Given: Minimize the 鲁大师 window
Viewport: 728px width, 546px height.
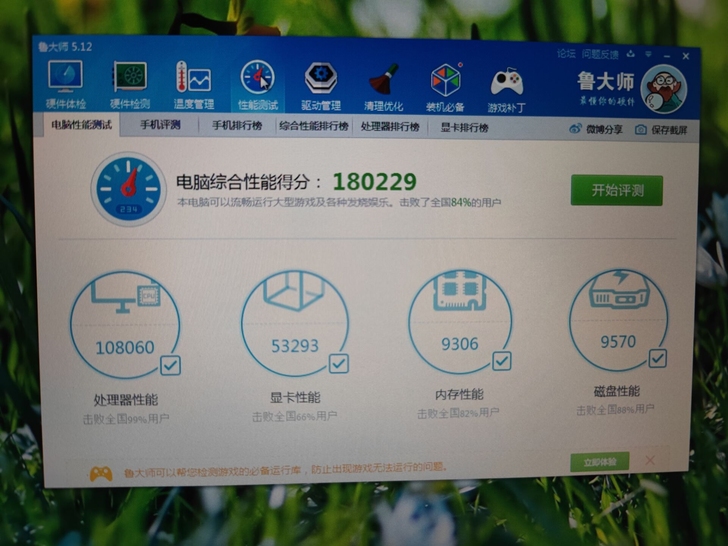Looking at the screenshot, I should tap(667, 56).
